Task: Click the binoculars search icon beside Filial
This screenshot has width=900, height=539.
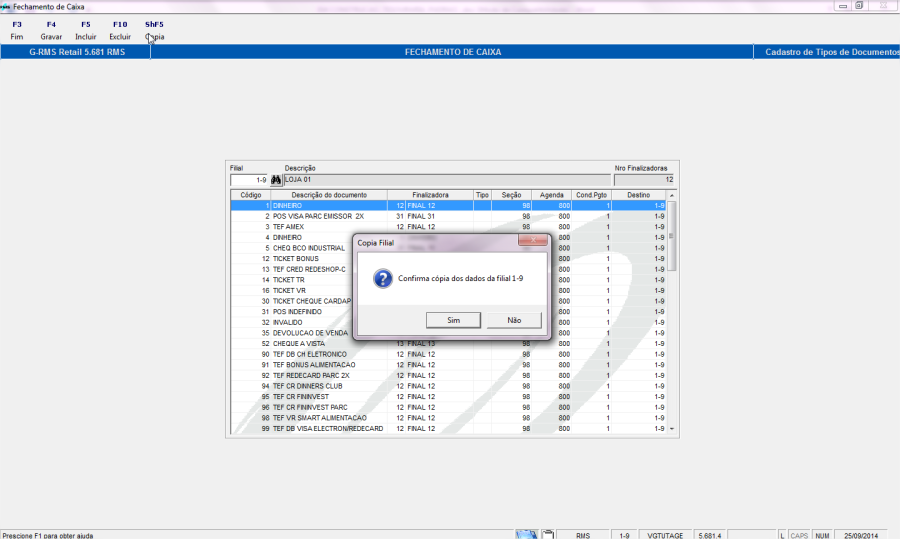Action: point(276,180)
